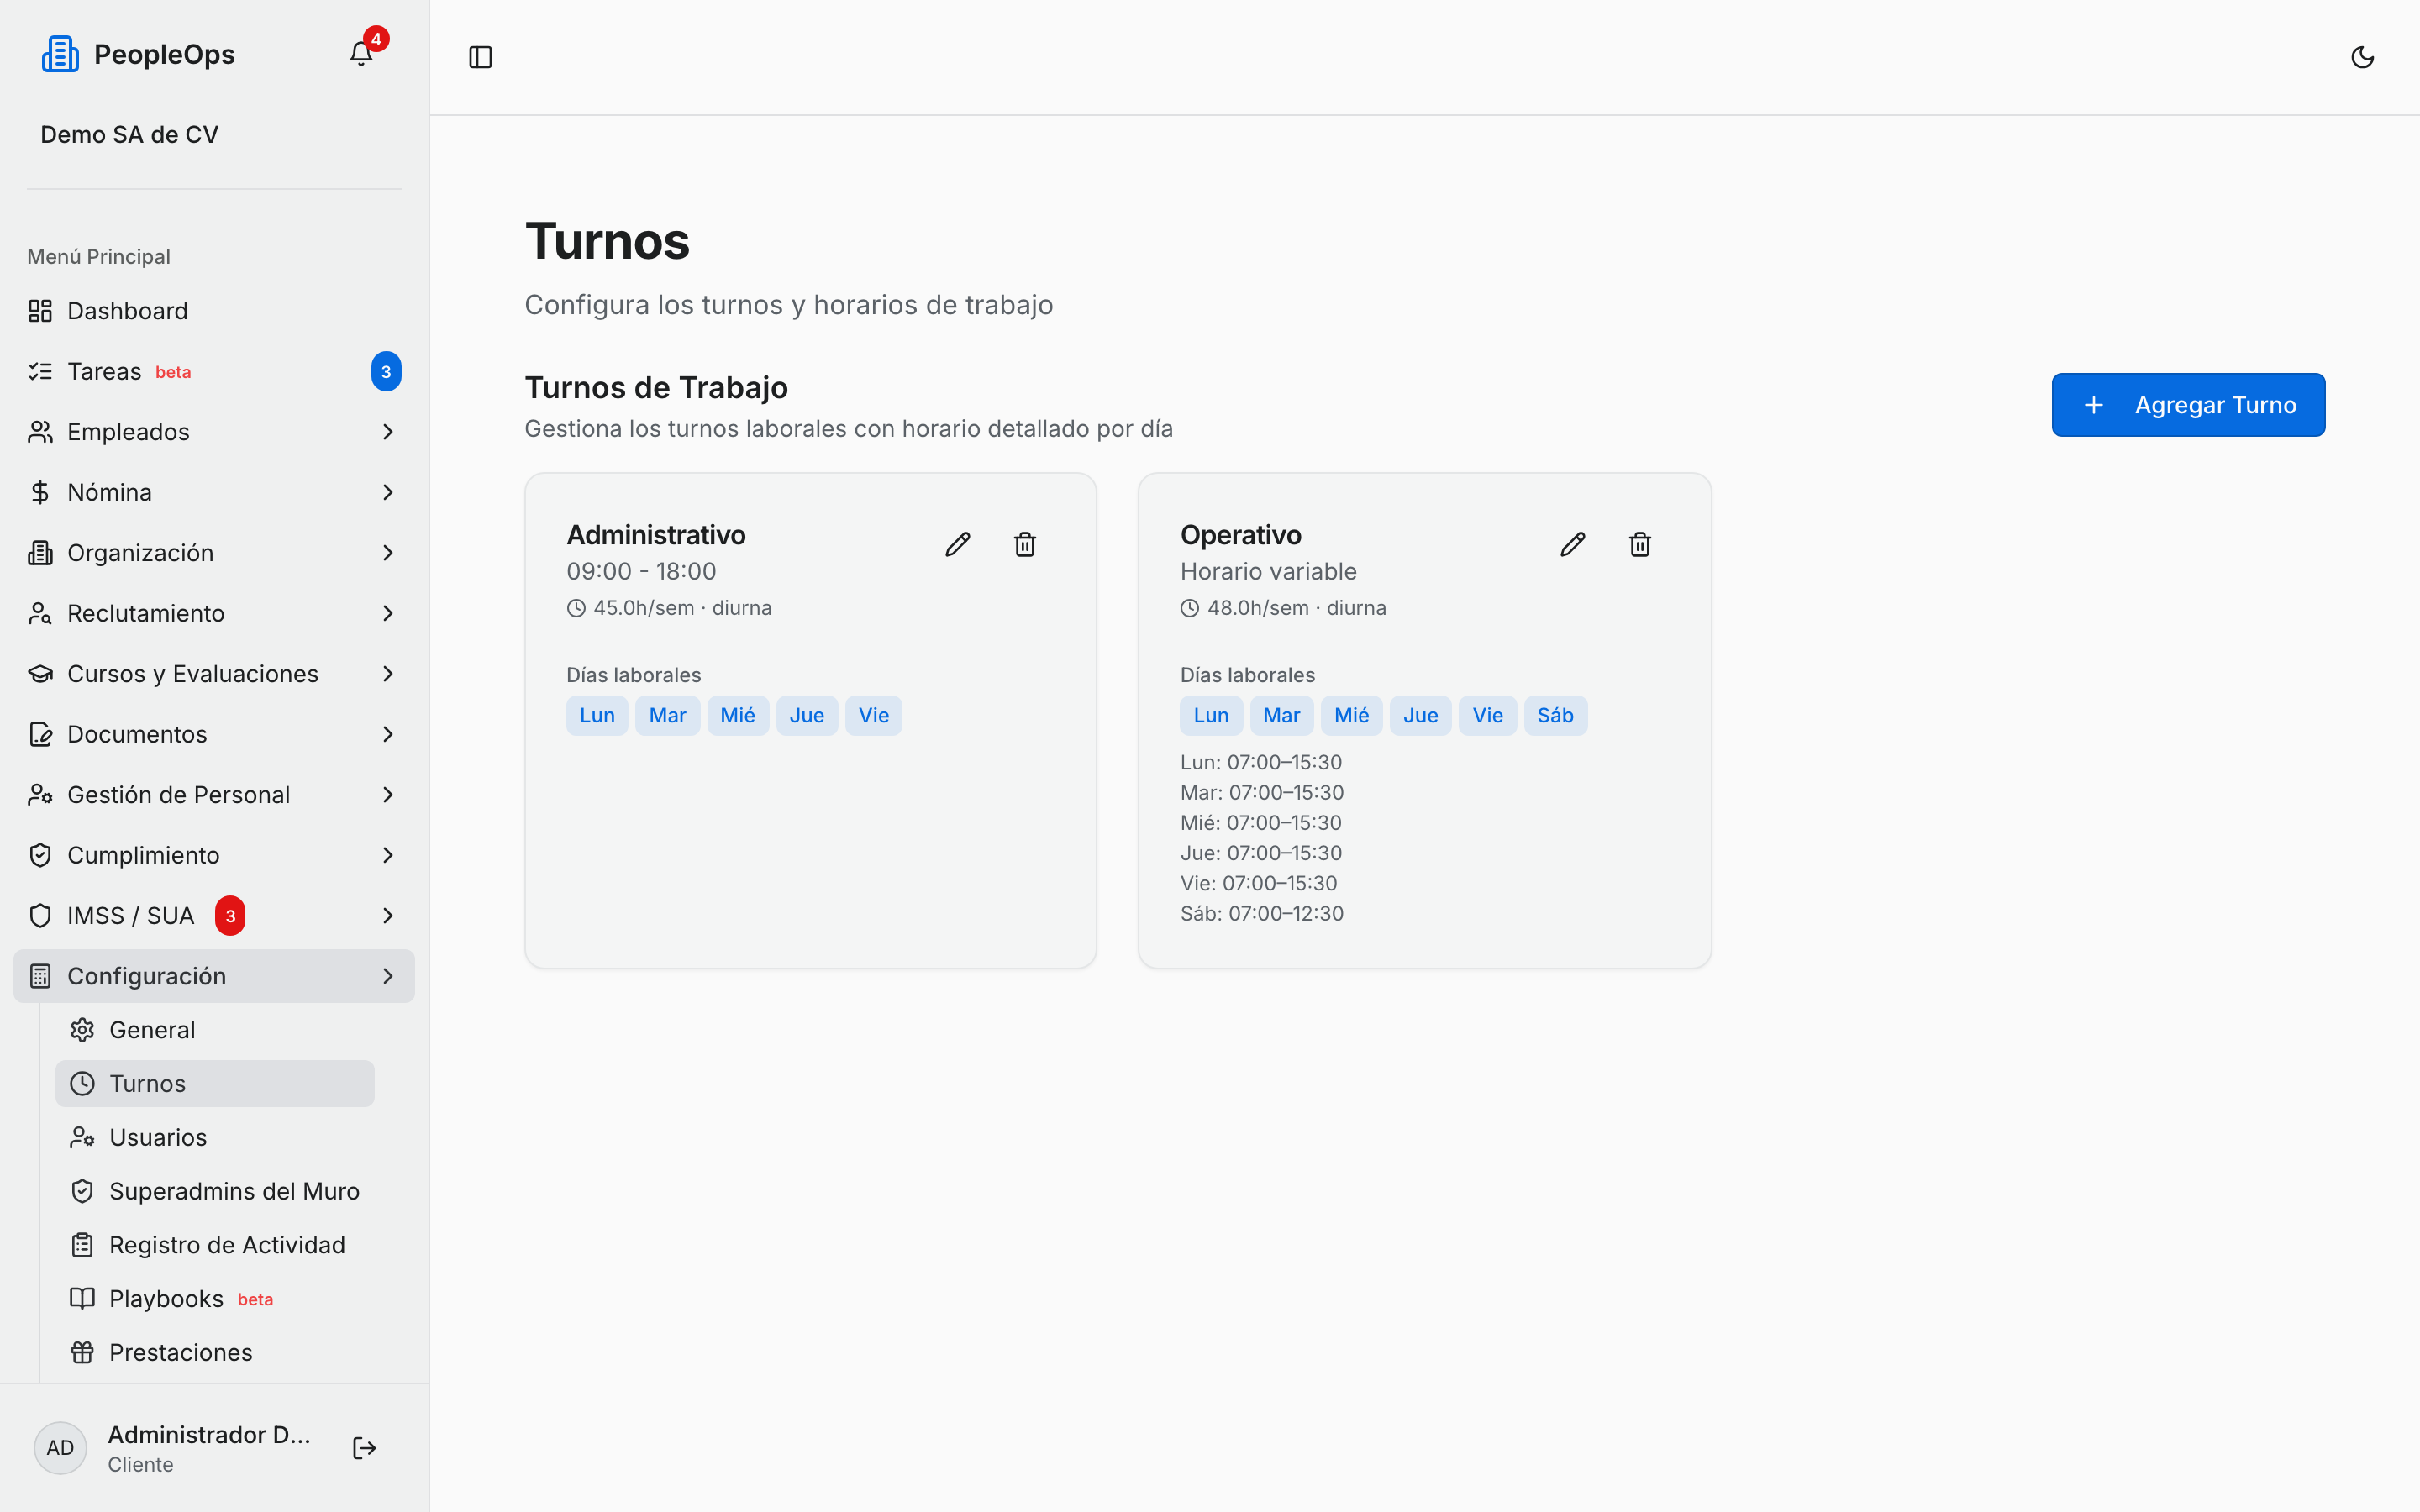Click the Empleados people icon
The height and width of the screenshot is (1512, 2420).
tap(40, 432)
